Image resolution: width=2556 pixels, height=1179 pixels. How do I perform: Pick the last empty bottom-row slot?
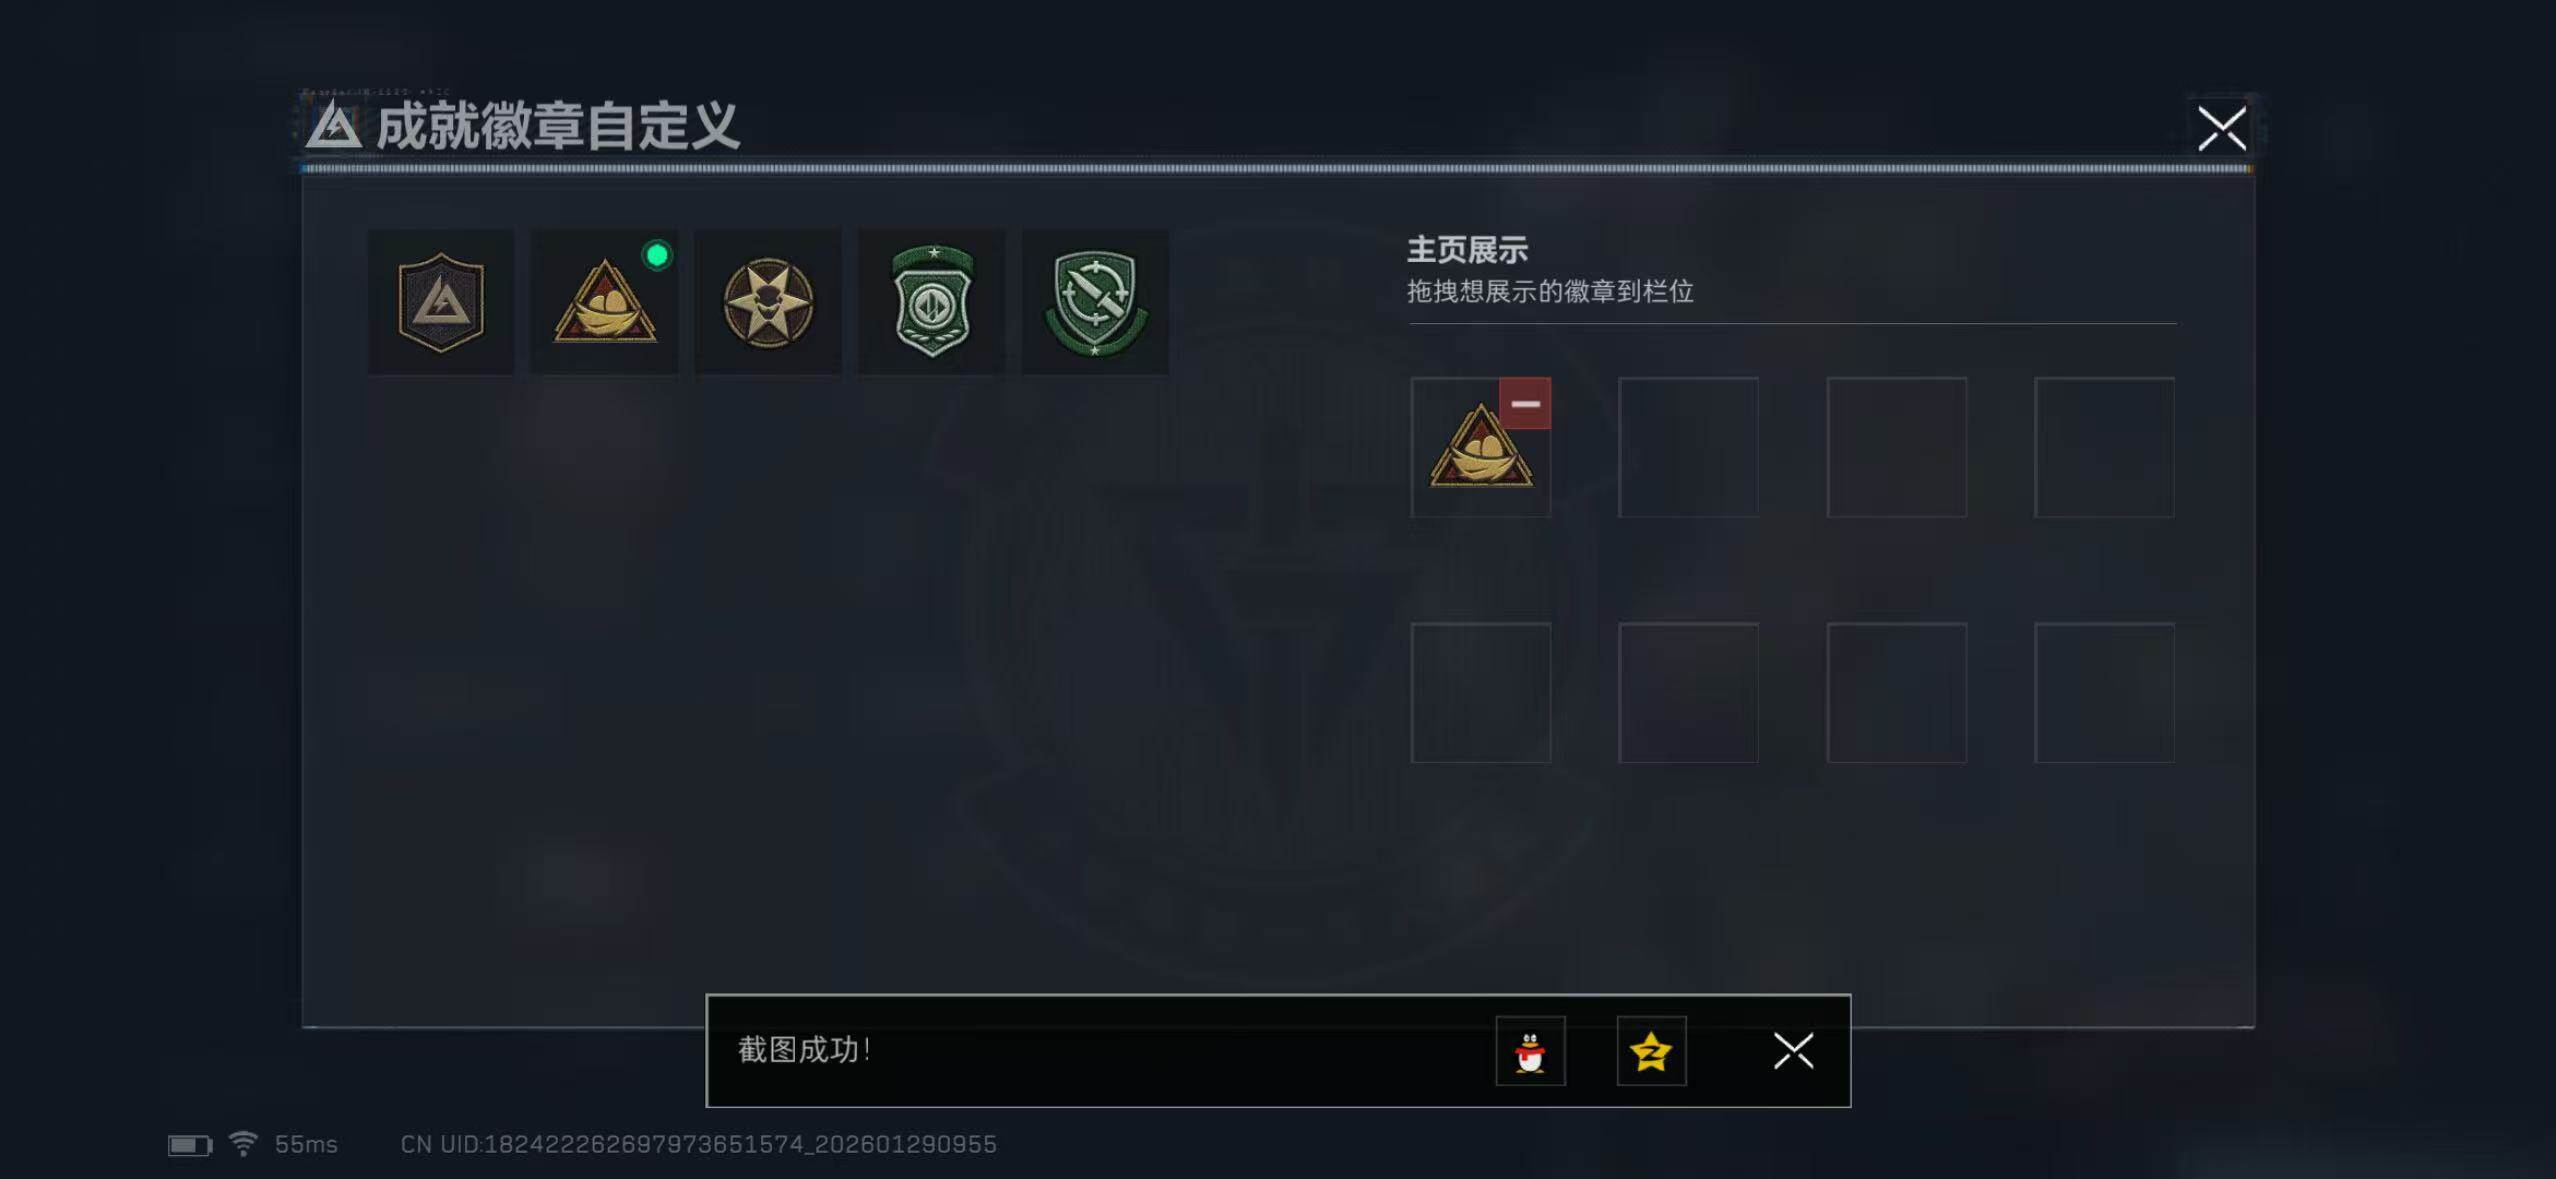(2104, 693)
